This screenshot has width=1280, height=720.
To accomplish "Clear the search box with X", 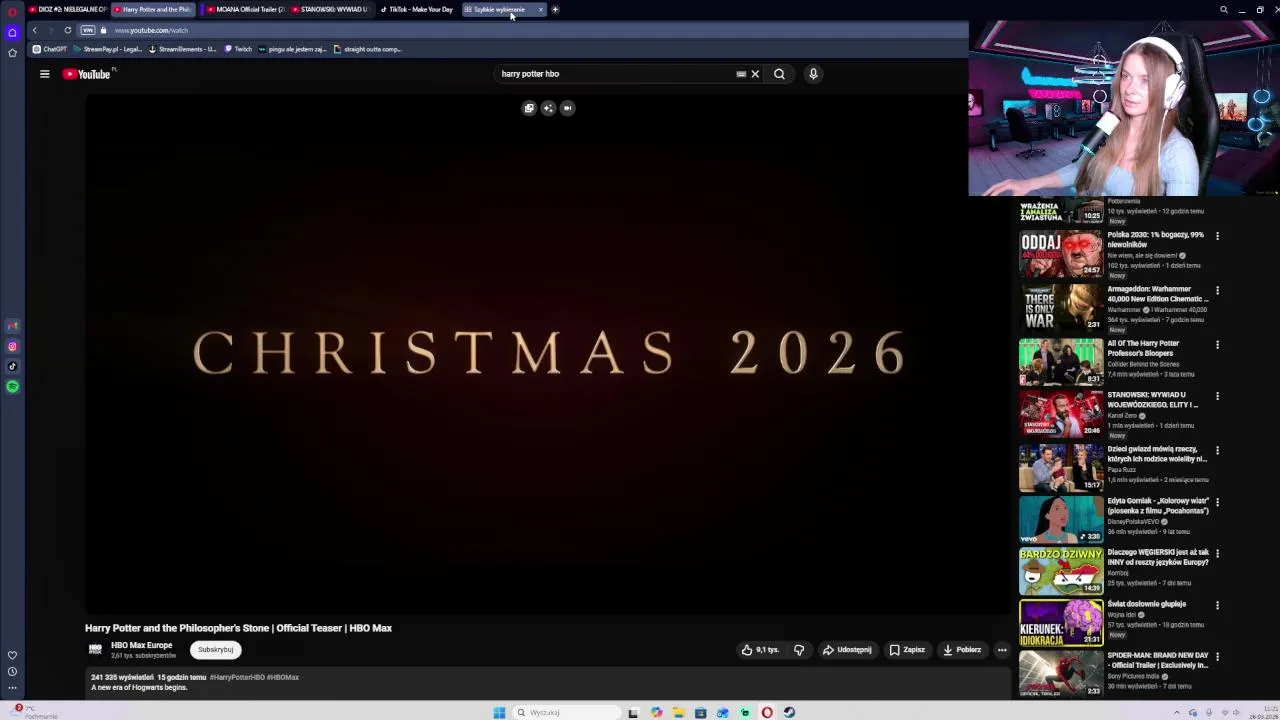I will tap(755, 74).
